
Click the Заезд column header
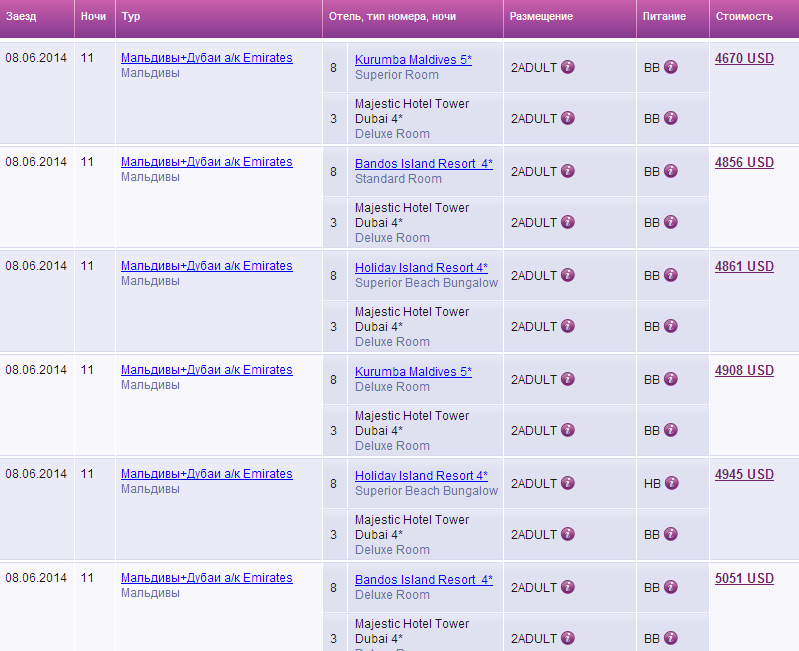[21, 17]
